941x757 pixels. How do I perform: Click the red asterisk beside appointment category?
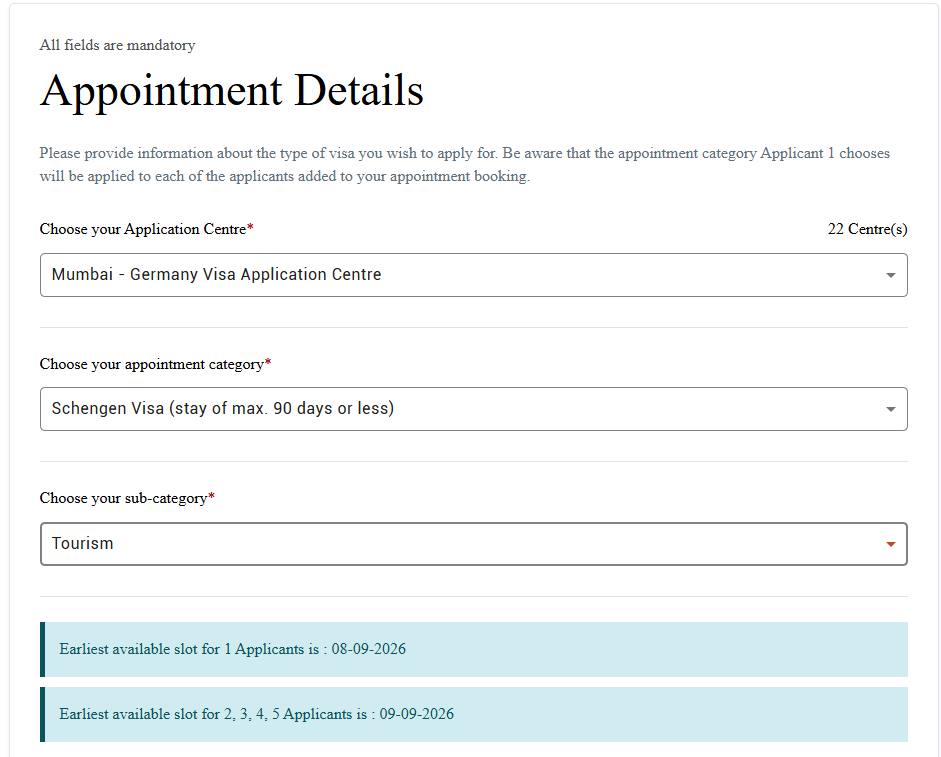(268, 363)
